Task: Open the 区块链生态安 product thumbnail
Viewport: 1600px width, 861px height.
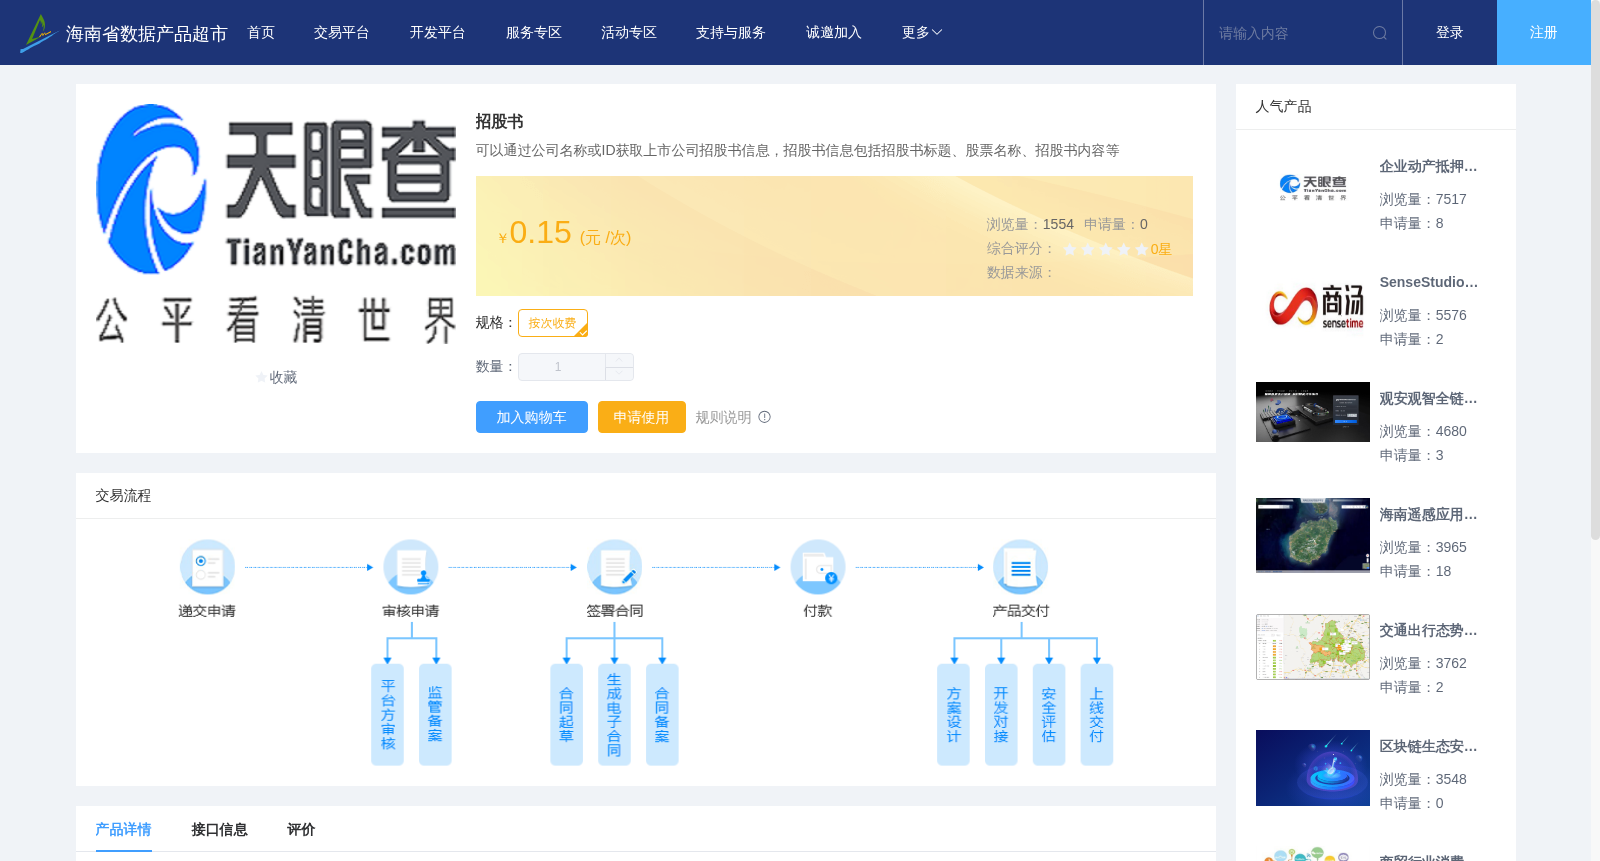Action: tap(1313, 768)
